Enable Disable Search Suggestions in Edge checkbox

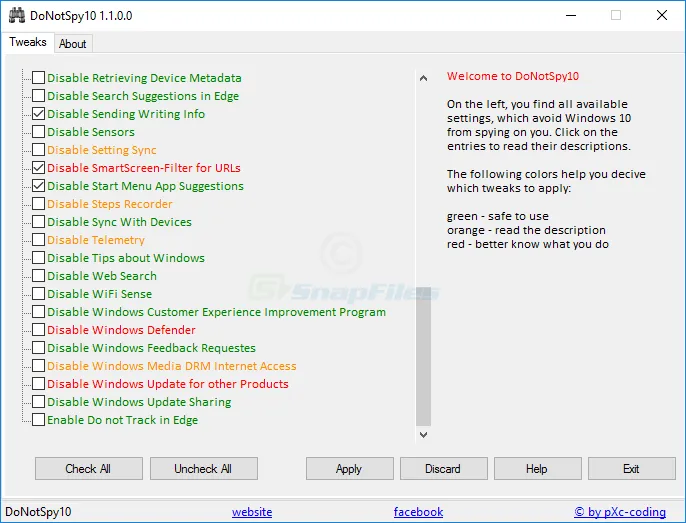(x=38, y=95)
